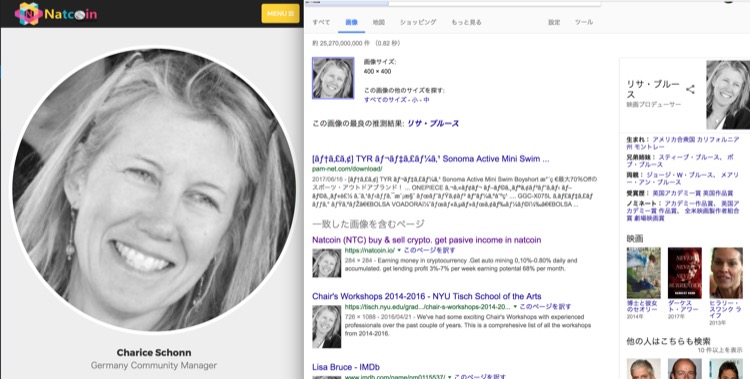
Task: Click the 中 size link
Action: [x=426, y=100]
